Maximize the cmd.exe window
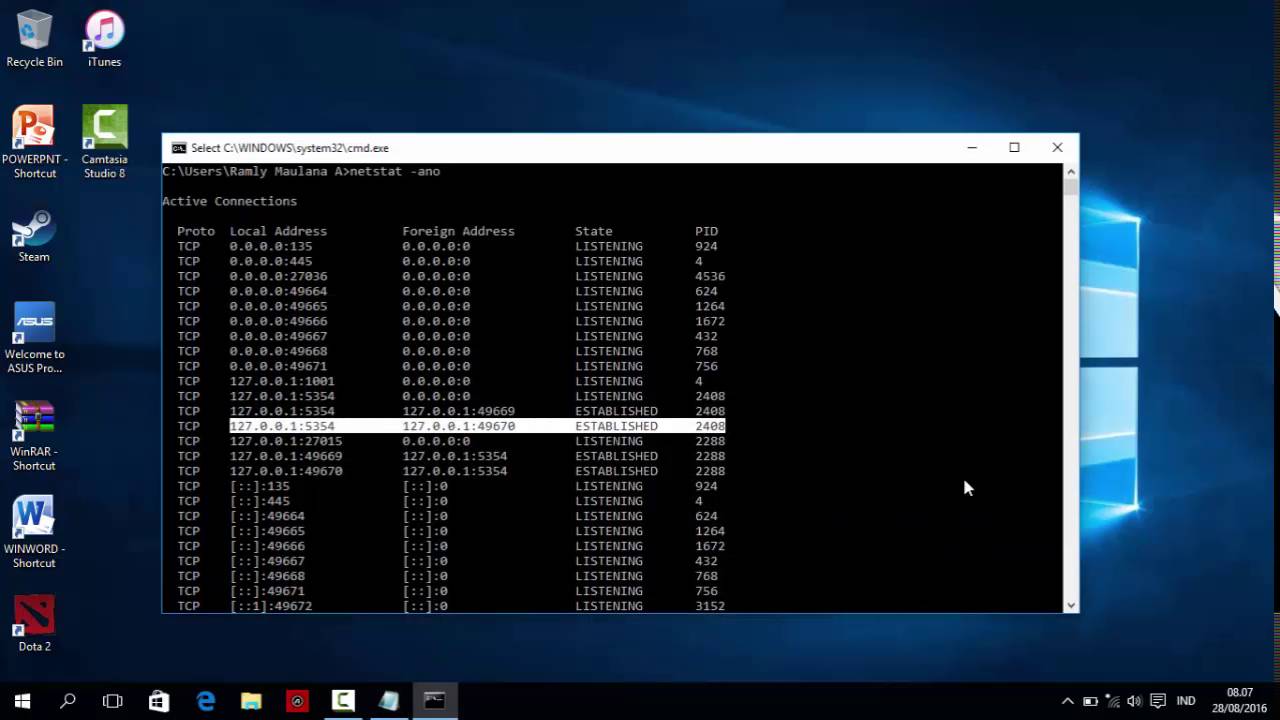 click(x=1014, y=148)
